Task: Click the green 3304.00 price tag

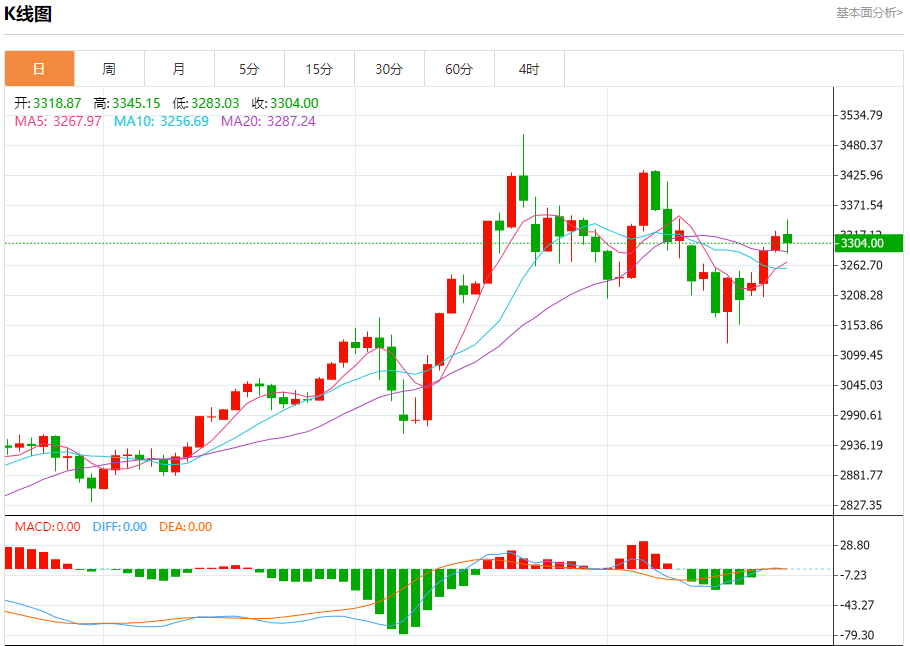Action: tap(868, 243)
